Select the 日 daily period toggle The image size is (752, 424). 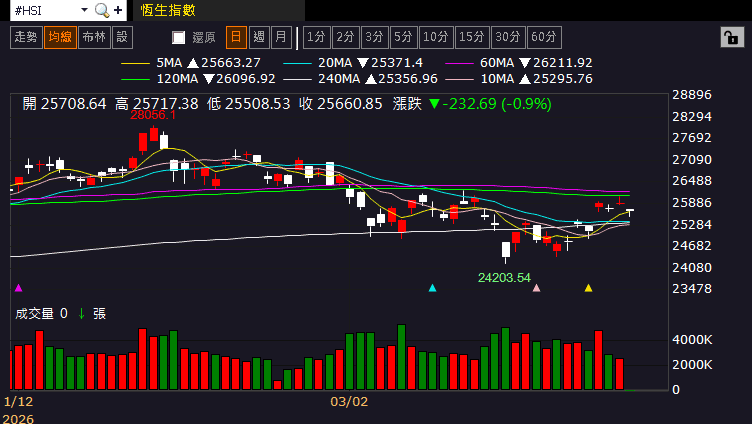pyautogui.click(x=236, y=37)
